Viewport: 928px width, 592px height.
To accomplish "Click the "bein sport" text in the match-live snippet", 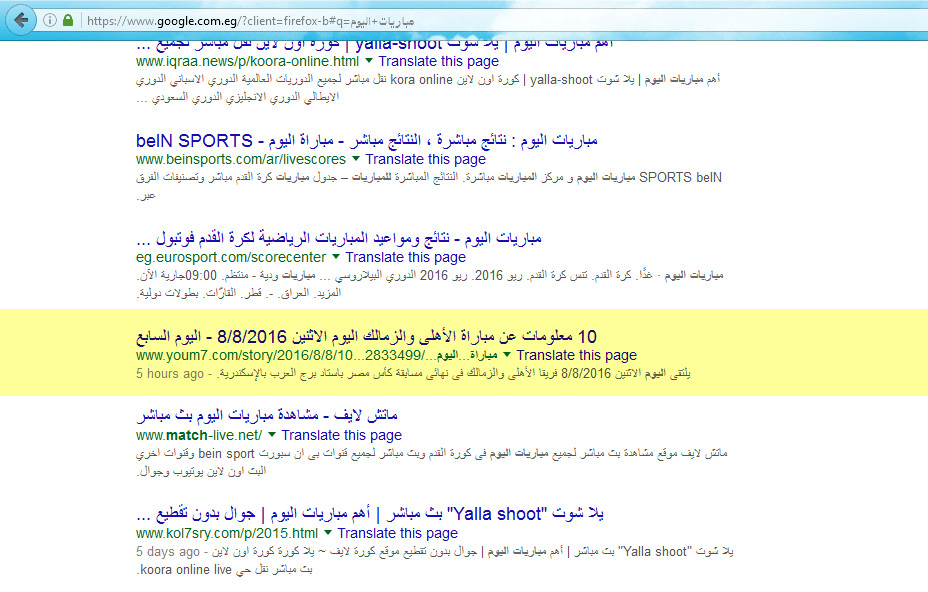I will click(x=226, y=454).
